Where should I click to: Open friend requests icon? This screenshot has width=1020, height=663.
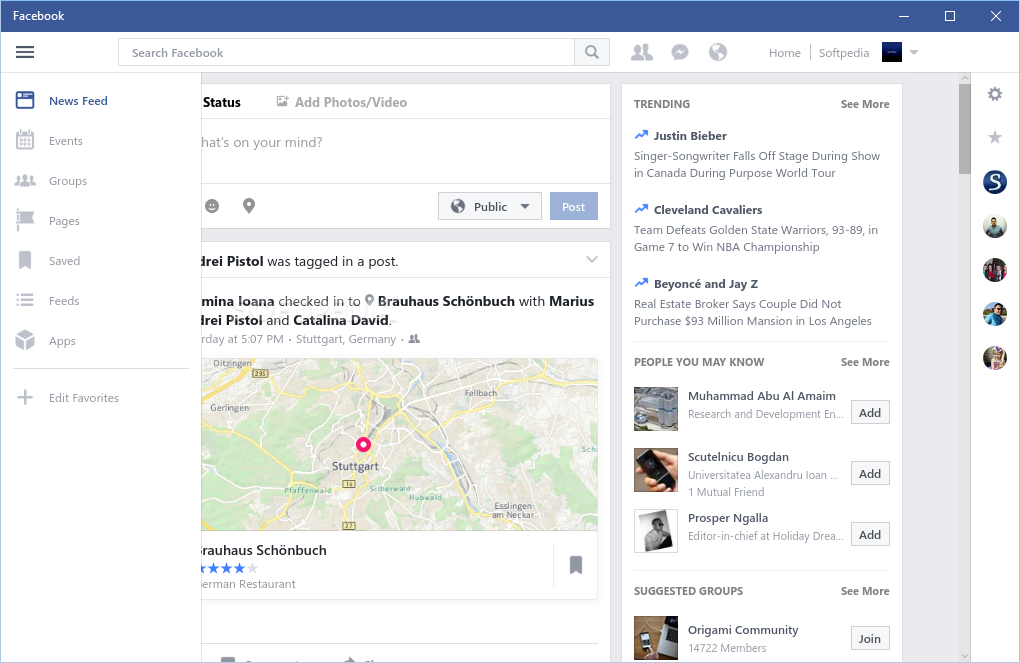pyautogui.click(x=641, y=52)
